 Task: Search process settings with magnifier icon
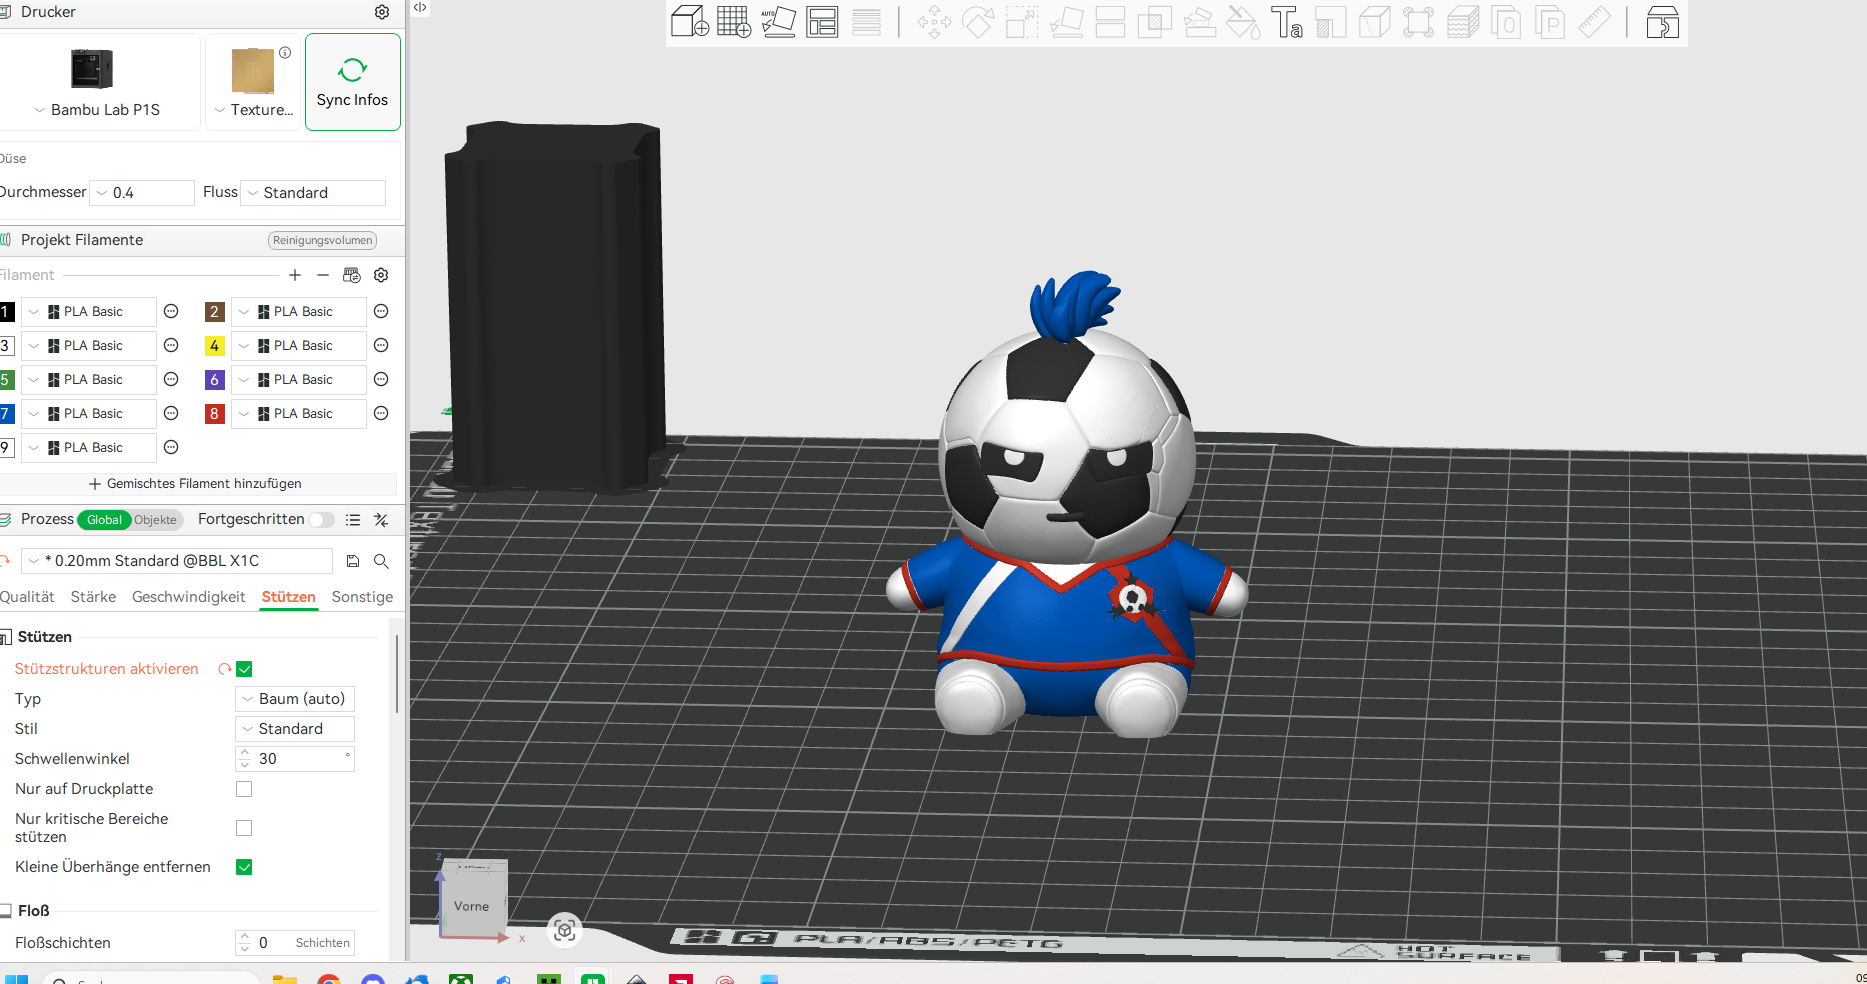coord(381,561)
